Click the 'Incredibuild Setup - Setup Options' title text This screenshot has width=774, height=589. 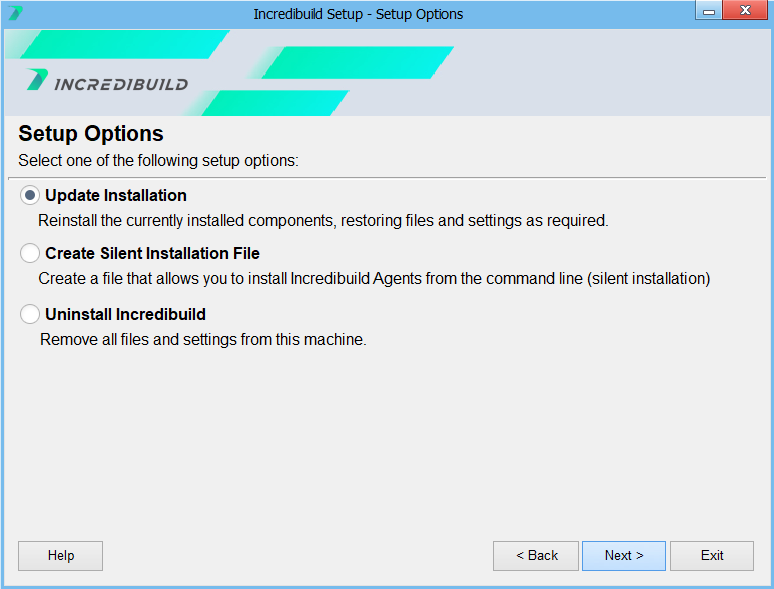[358, 14]
